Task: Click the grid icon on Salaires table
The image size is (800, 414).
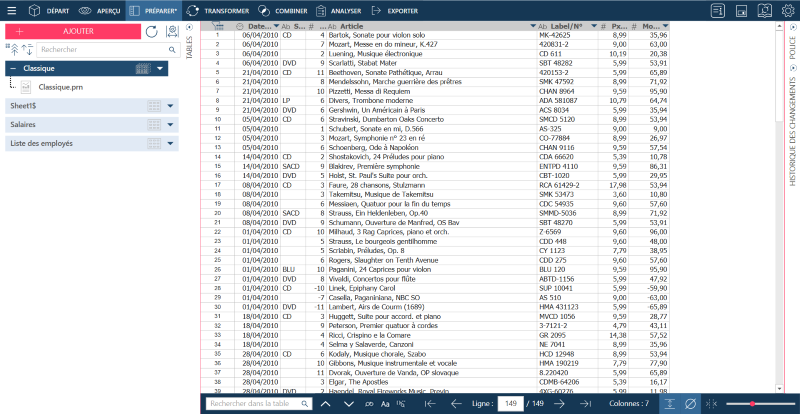Action: (x=154, y=125)
